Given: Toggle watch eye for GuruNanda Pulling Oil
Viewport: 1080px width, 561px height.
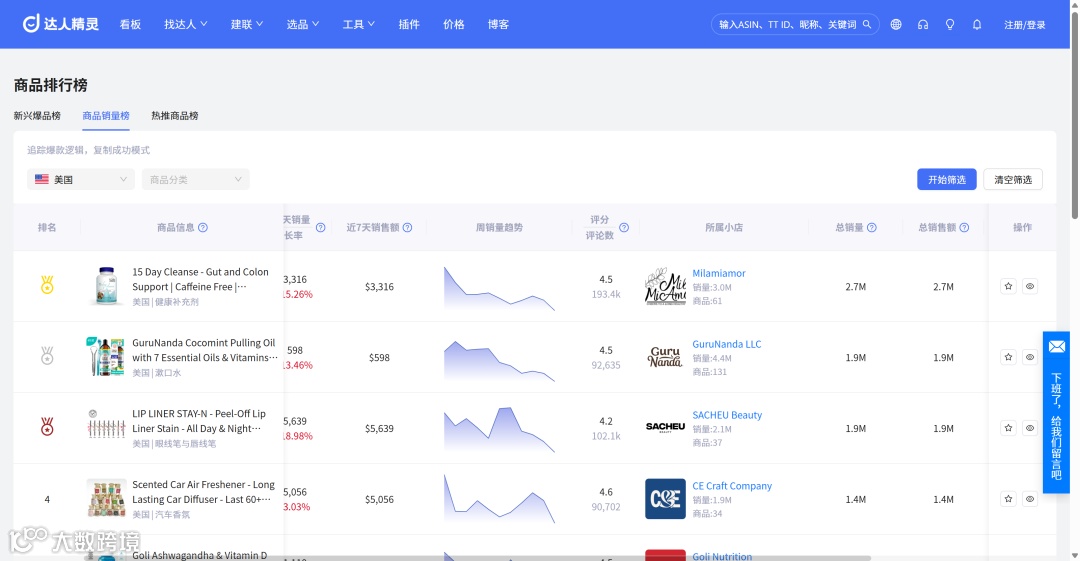Looking at the screenshot, I should click(1030, 357).
